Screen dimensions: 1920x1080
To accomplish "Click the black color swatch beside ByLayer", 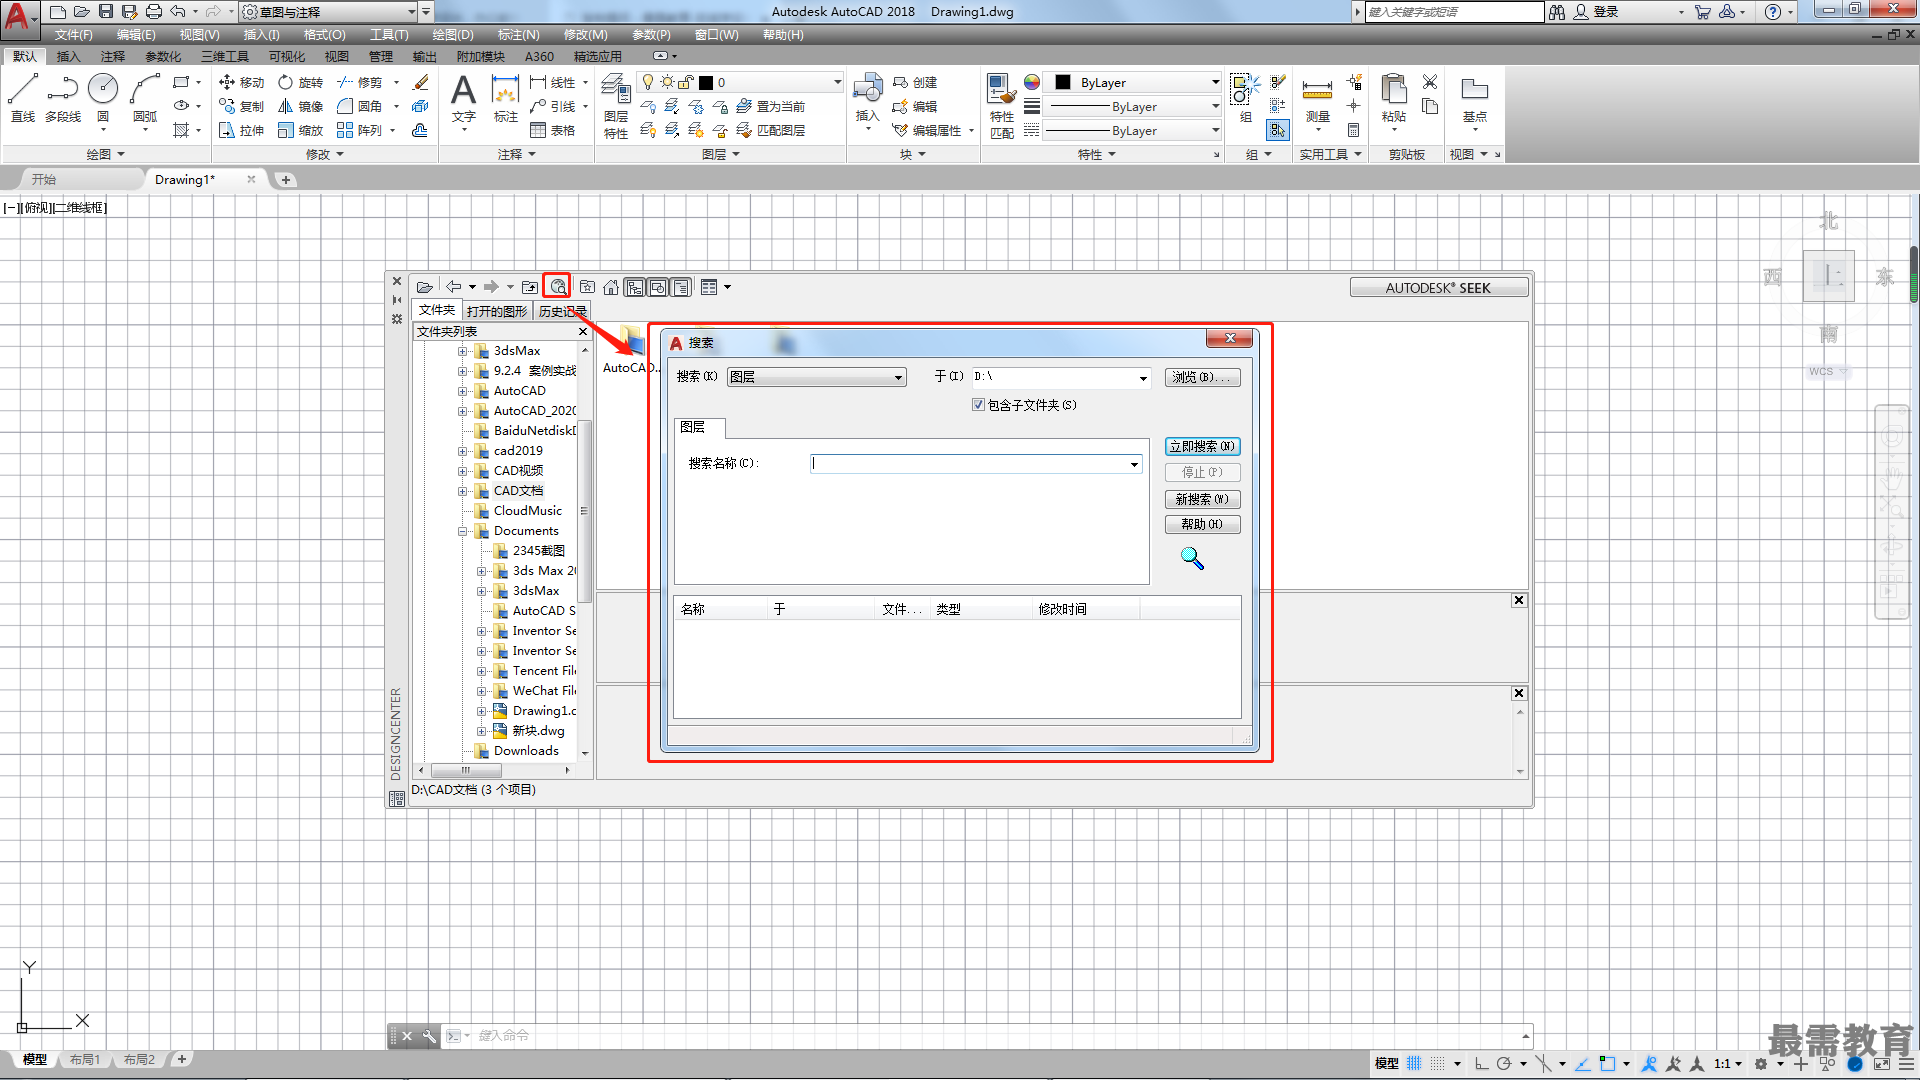I will coord(1062,82).
